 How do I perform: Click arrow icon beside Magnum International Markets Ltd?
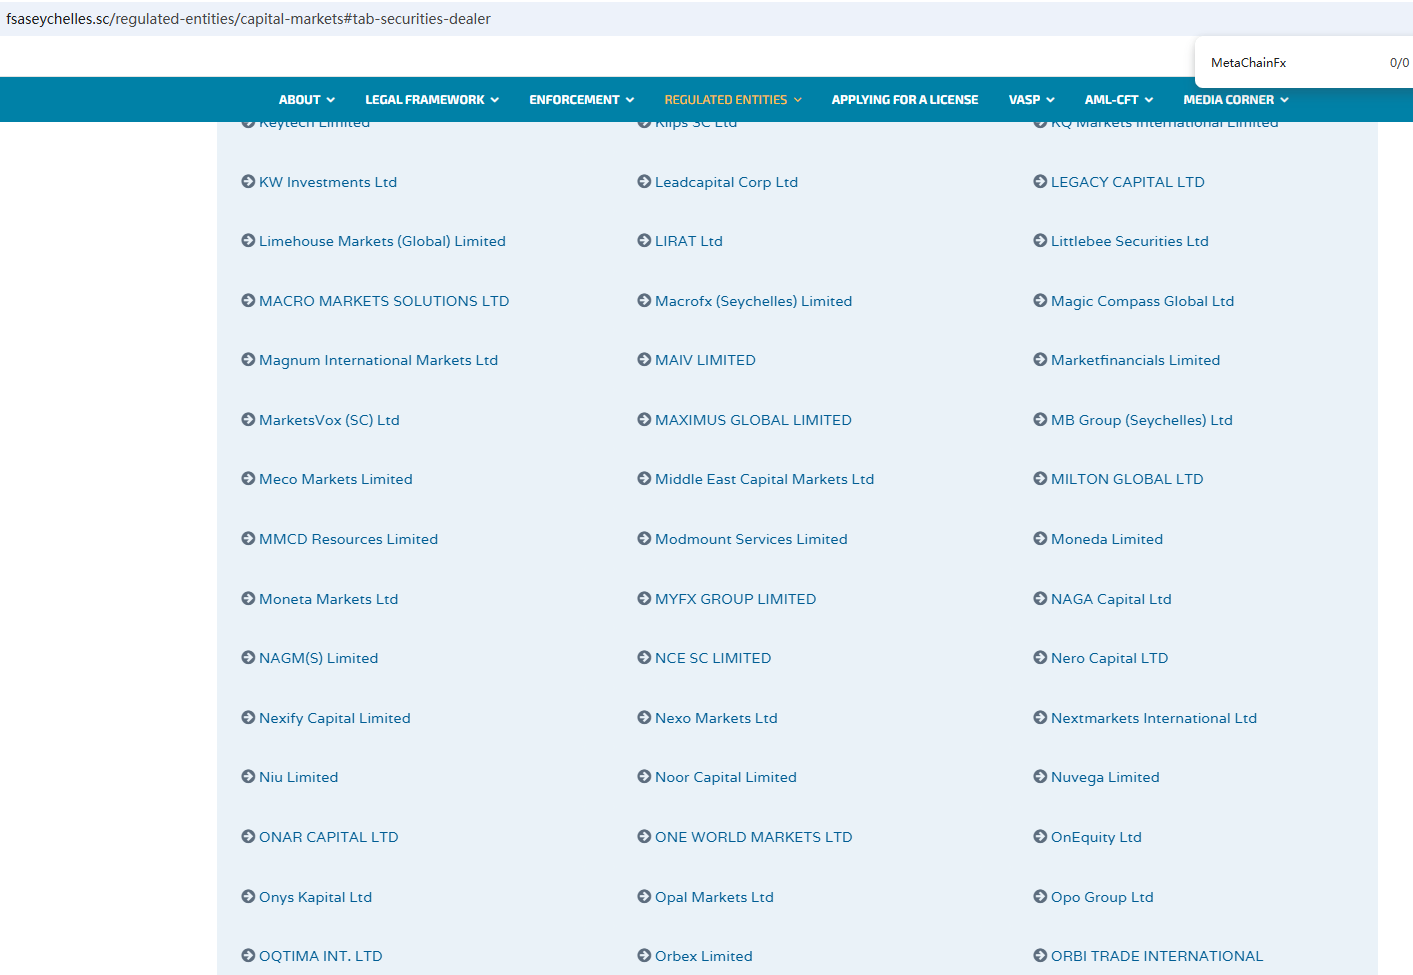click(x=248, y=360)
